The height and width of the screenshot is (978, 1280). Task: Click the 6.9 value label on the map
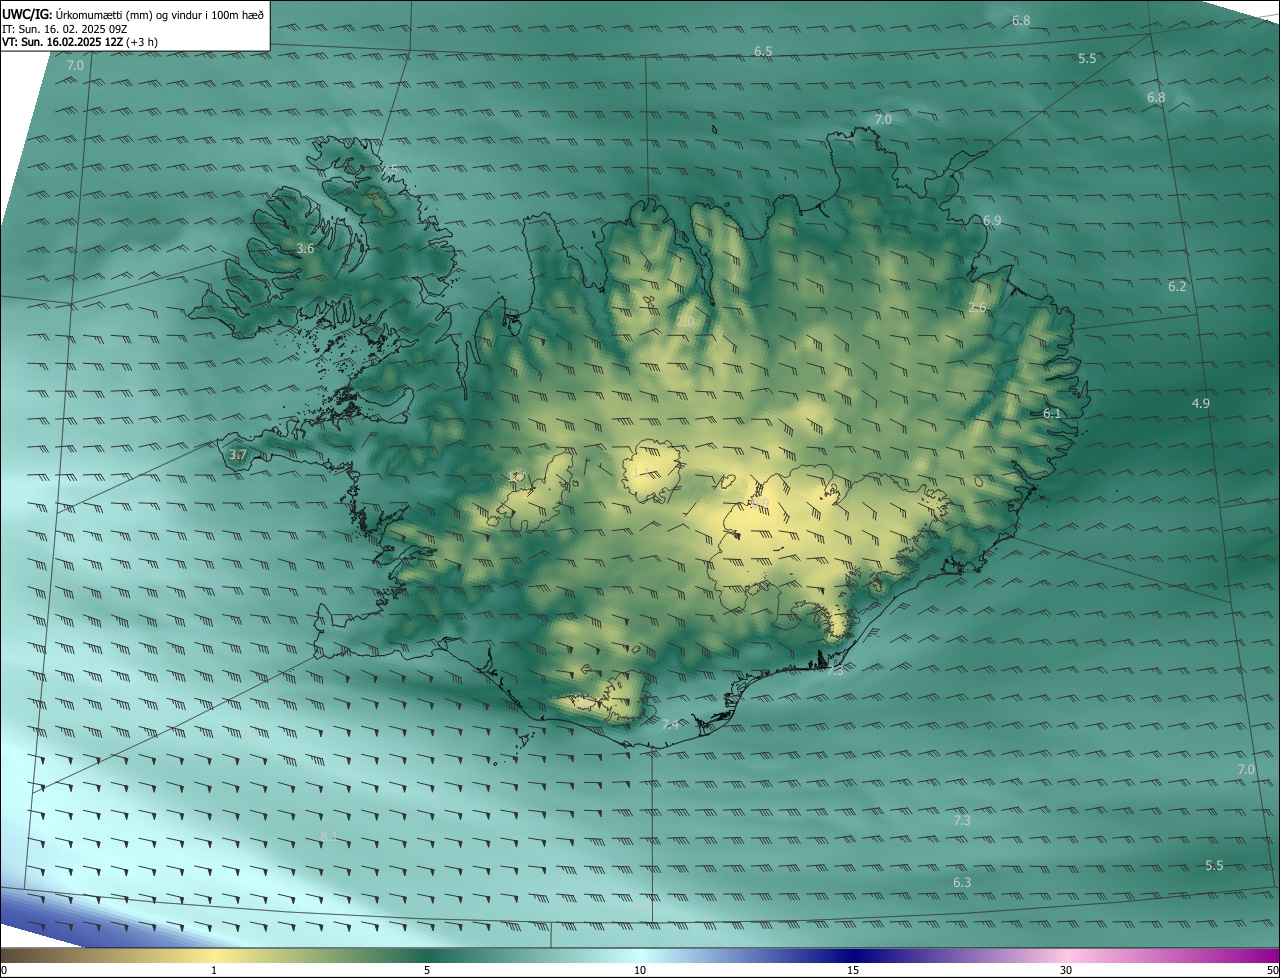[992, 220]
